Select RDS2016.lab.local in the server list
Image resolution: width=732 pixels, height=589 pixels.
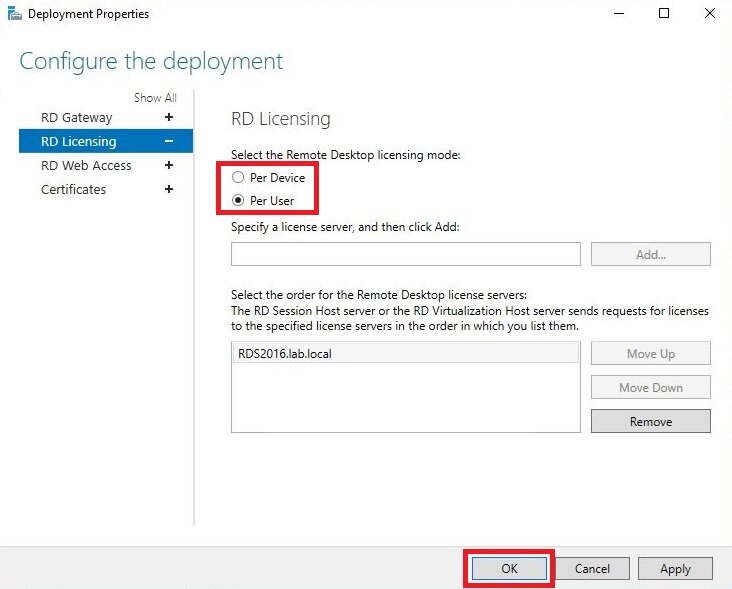405,353
